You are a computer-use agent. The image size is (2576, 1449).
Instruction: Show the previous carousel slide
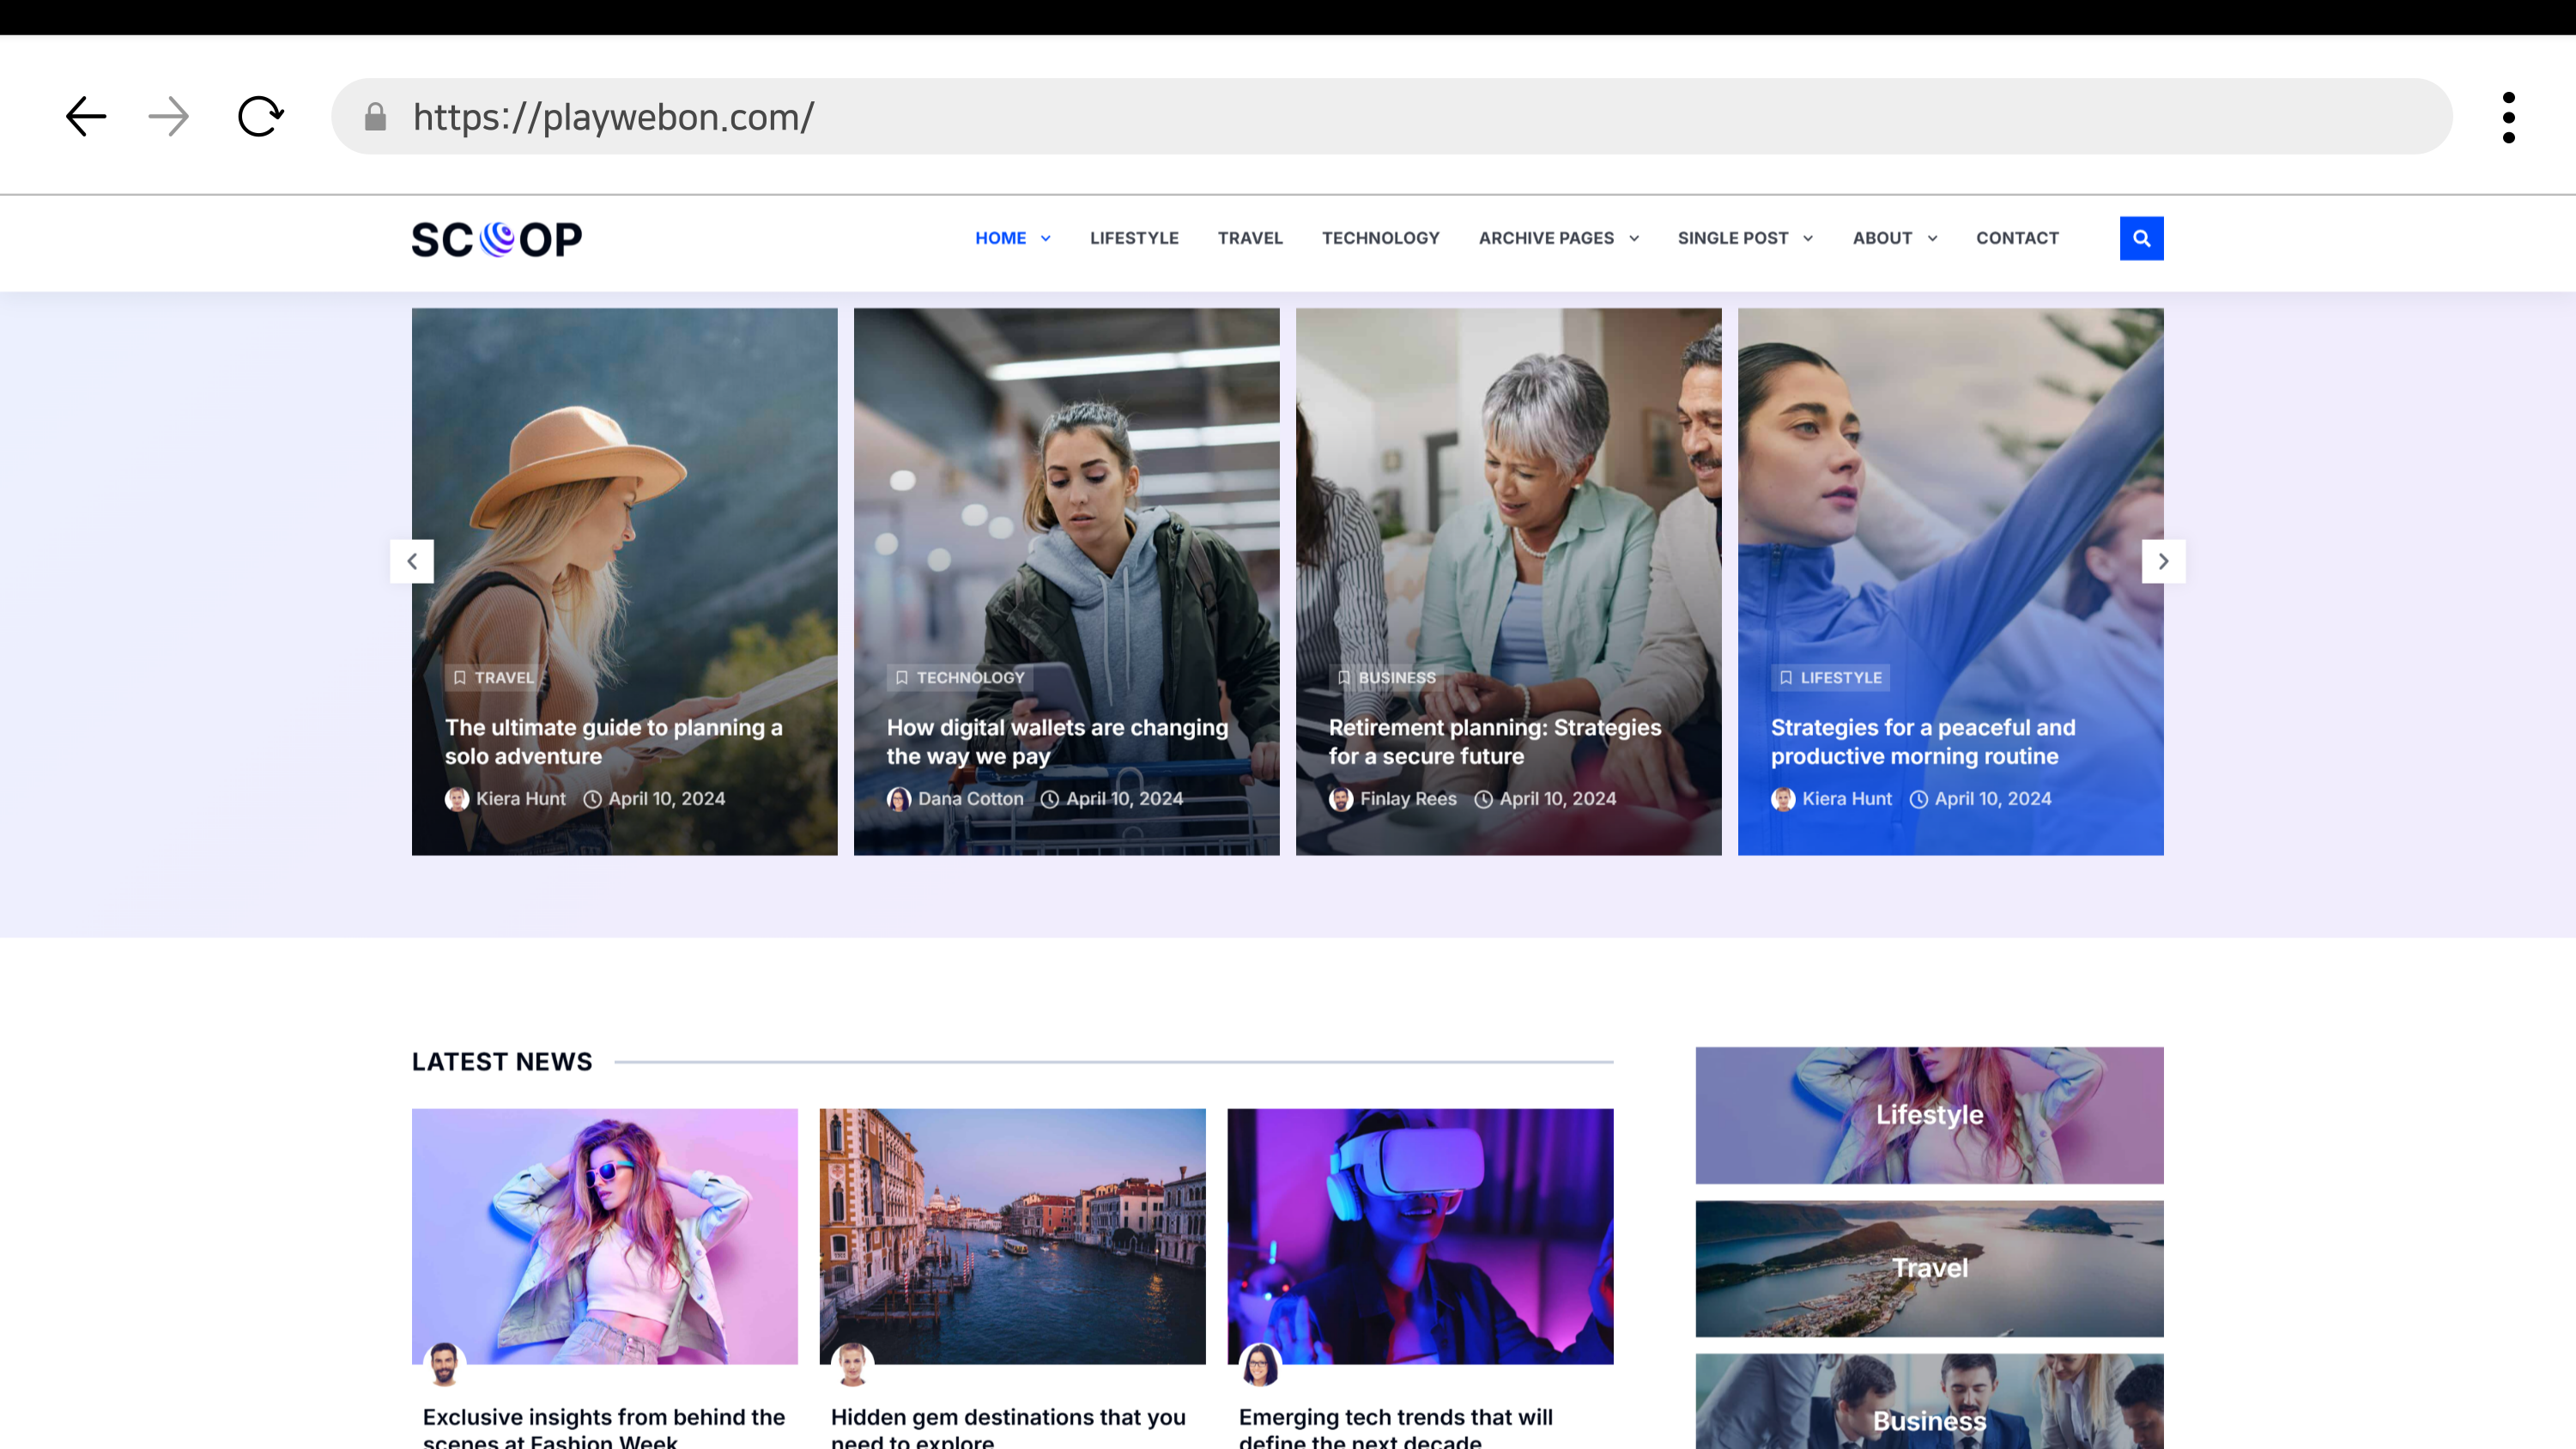pyautogui.click(x=412, y=561)
